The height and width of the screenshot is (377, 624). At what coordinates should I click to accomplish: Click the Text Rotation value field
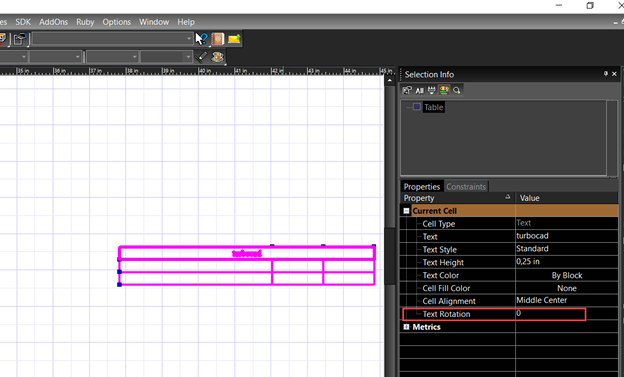coord(551,314)
